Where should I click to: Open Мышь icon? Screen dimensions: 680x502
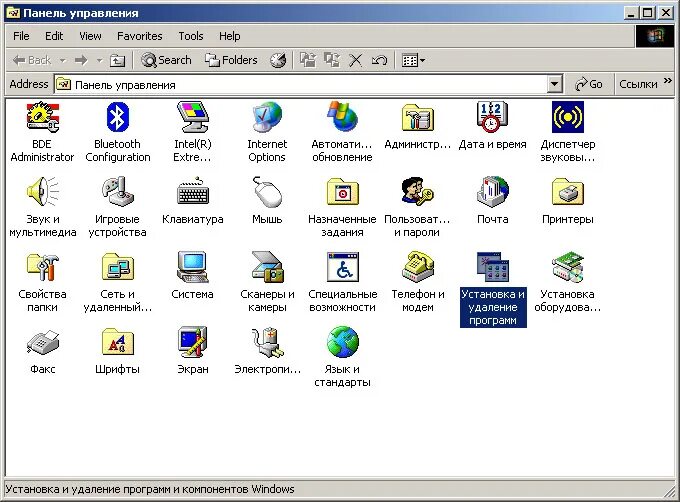click(267, 192)
